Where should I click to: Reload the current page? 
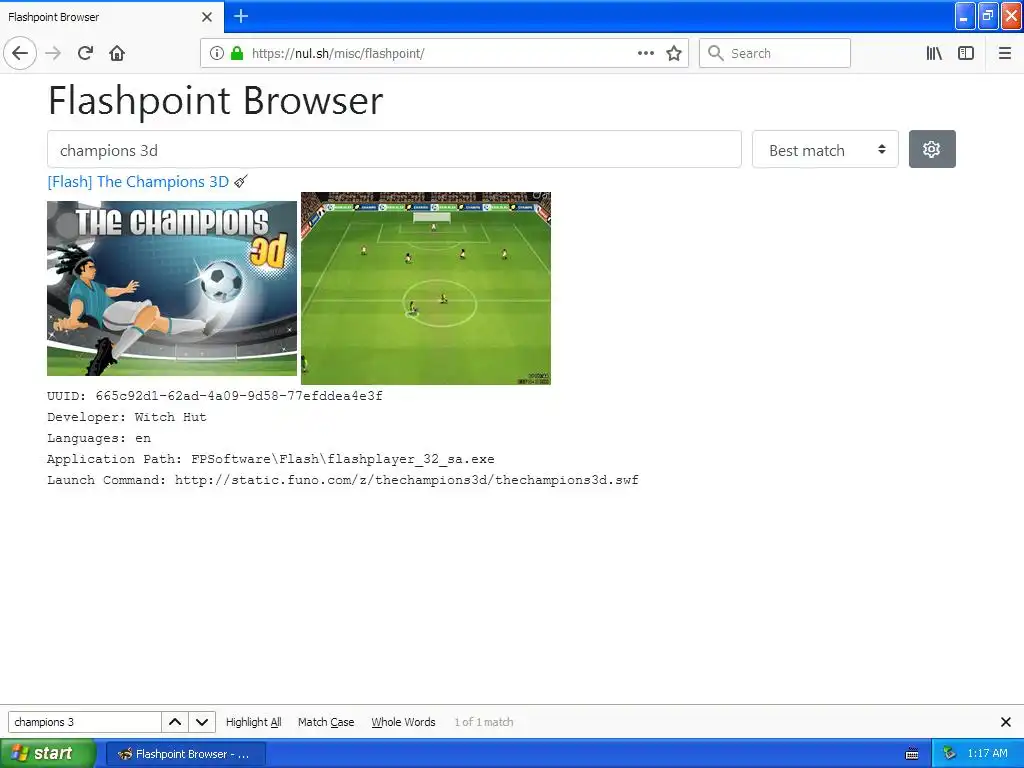coord(86,53)
